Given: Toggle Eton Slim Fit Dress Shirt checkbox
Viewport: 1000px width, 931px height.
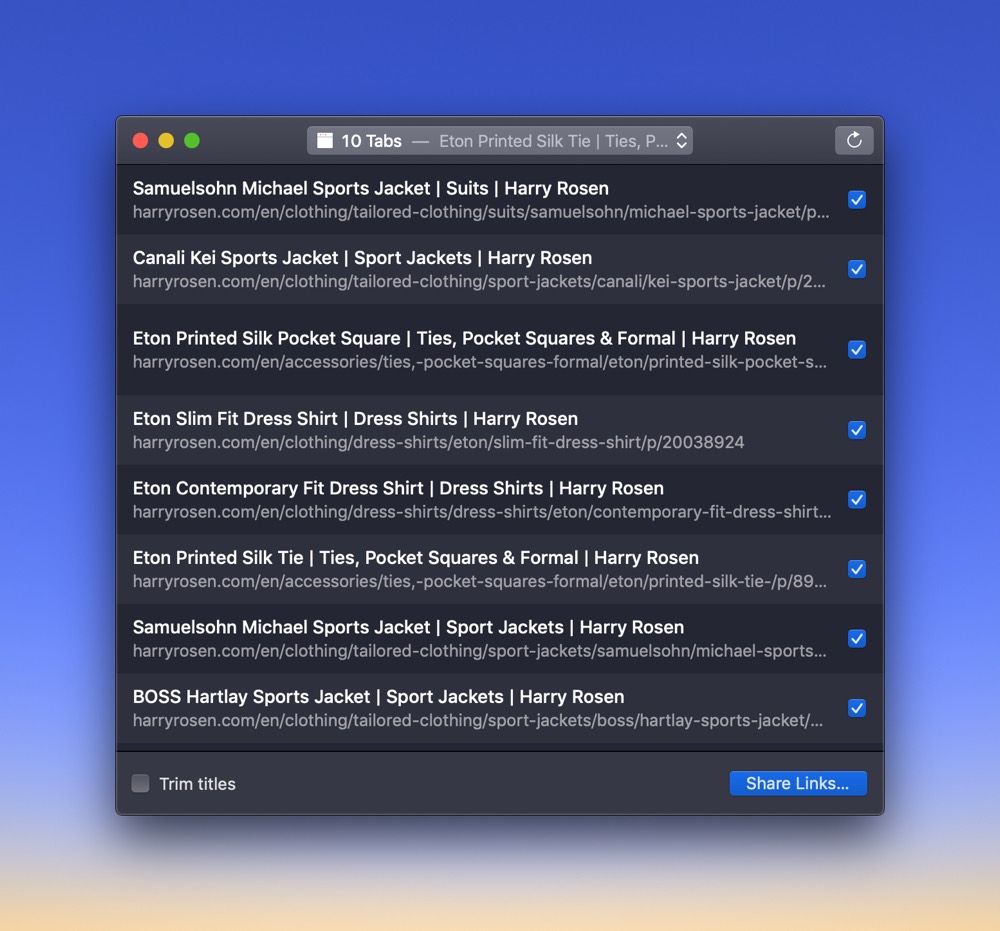Looking at the screenshot, I should point(857,430).
